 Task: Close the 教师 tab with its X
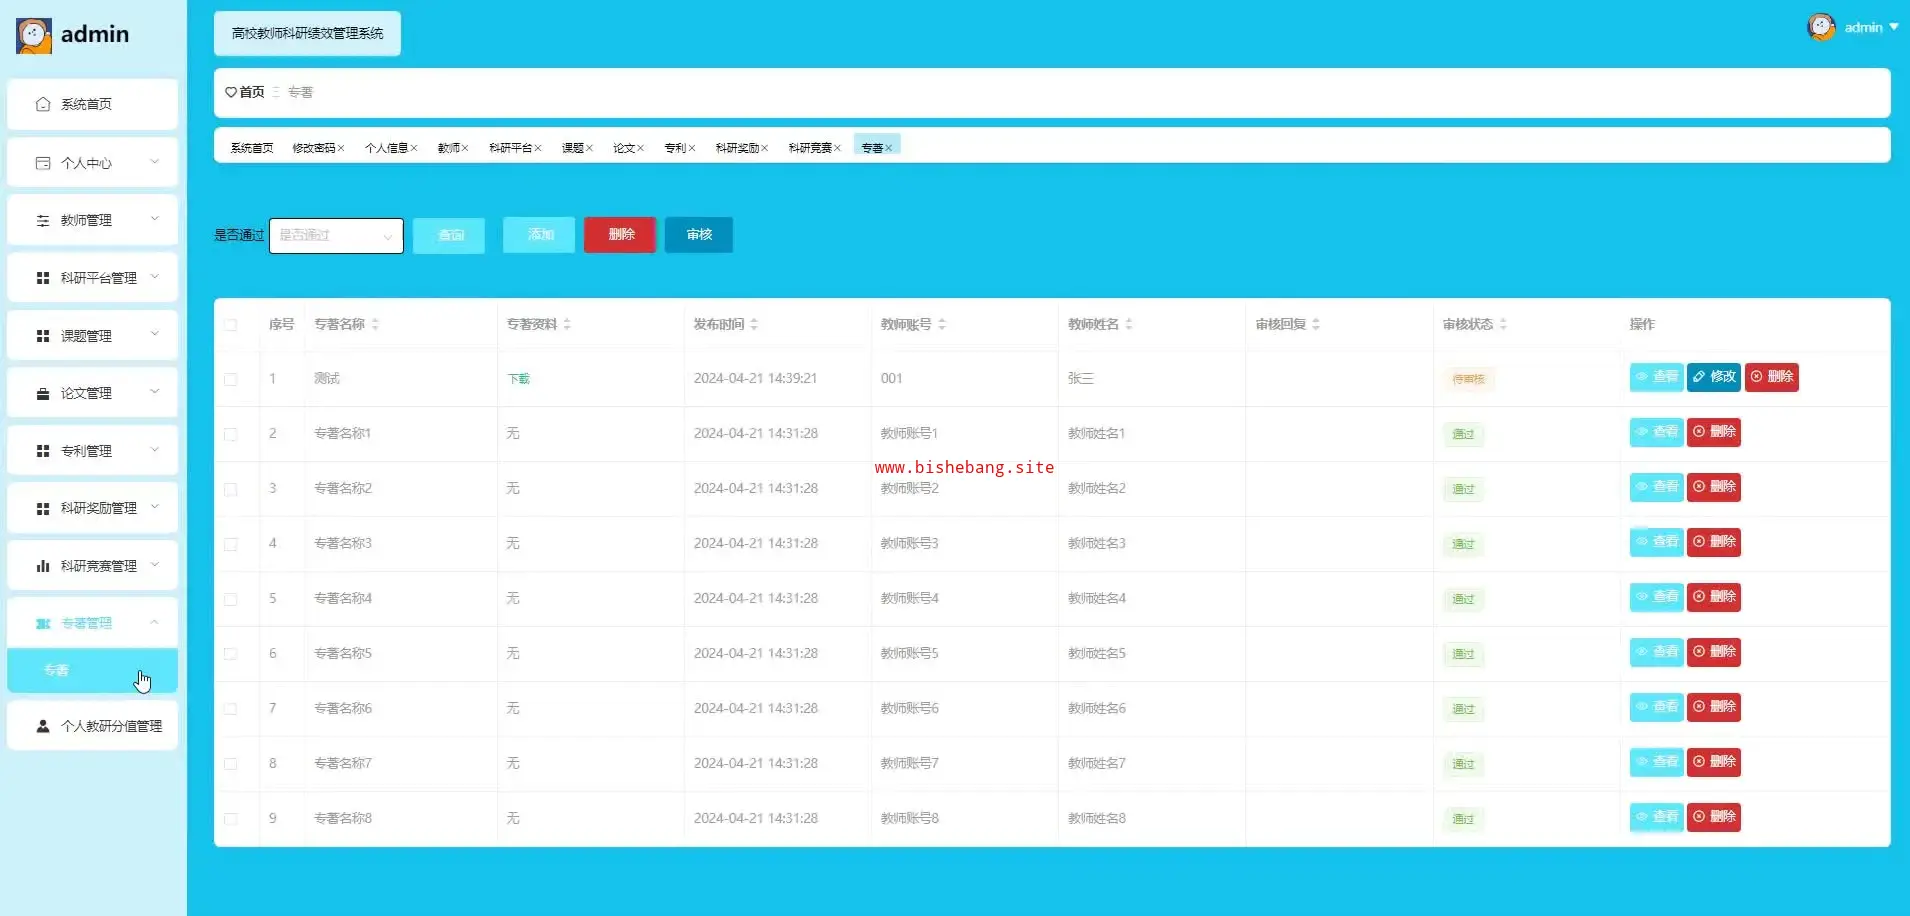[465, 148]
